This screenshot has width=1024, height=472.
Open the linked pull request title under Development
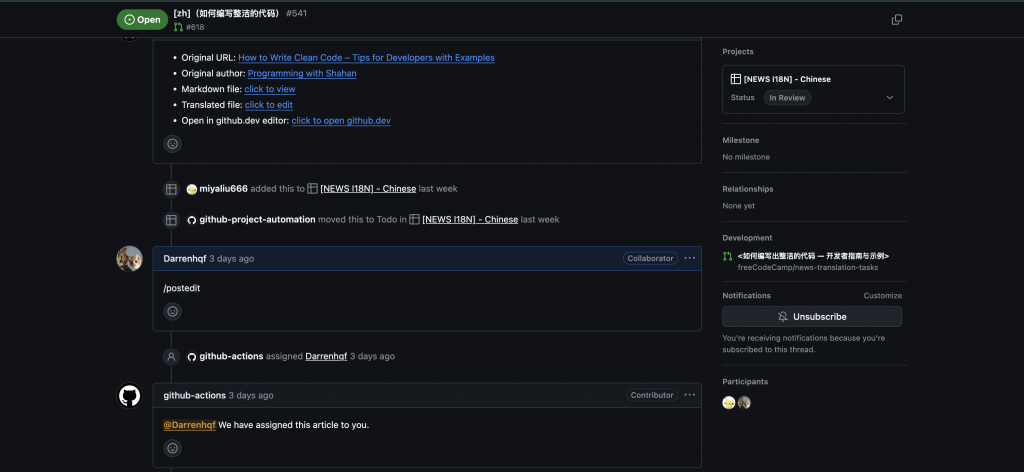click(x=813, y=257)
